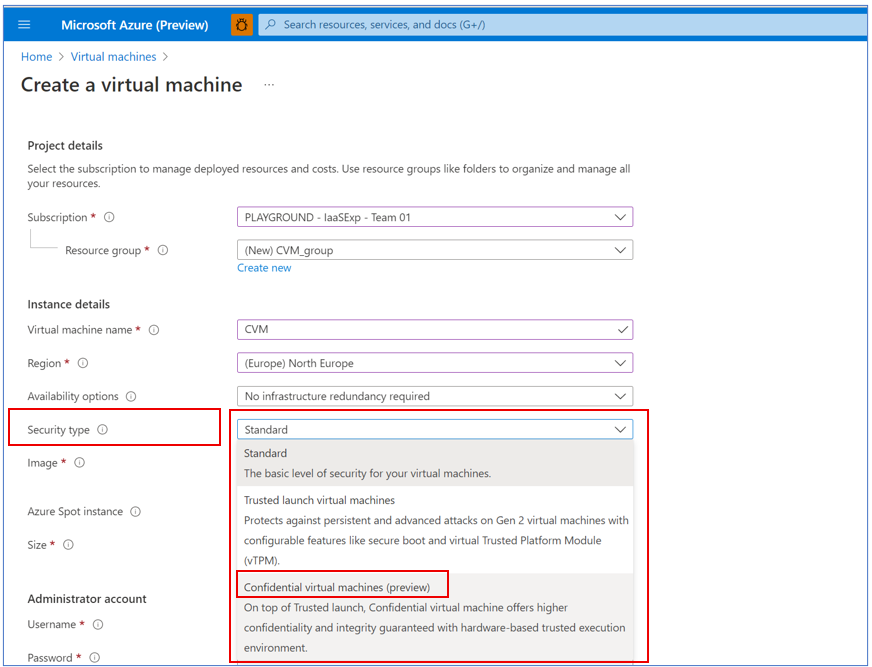Click the Instance details heading

click(68, 304)
